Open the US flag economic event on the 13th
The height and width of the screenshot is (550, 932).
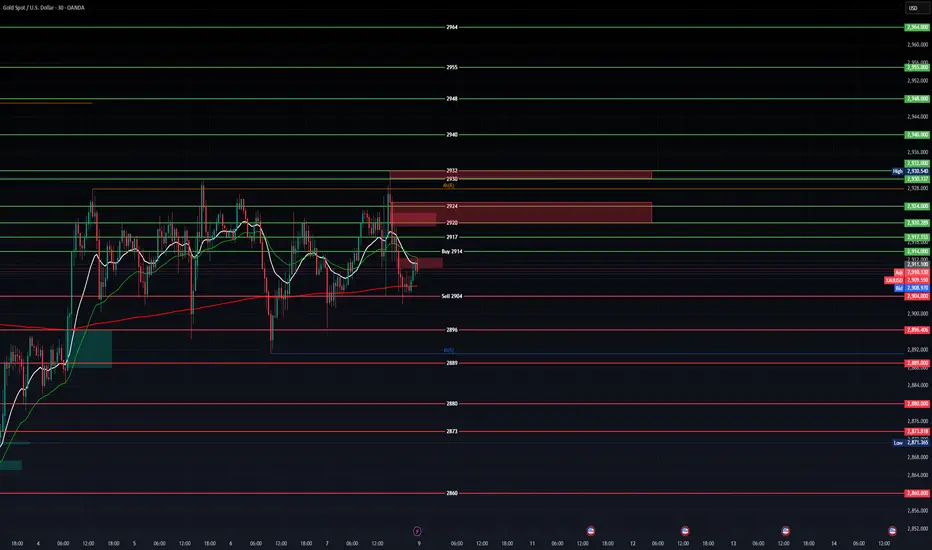pos(785,531)
